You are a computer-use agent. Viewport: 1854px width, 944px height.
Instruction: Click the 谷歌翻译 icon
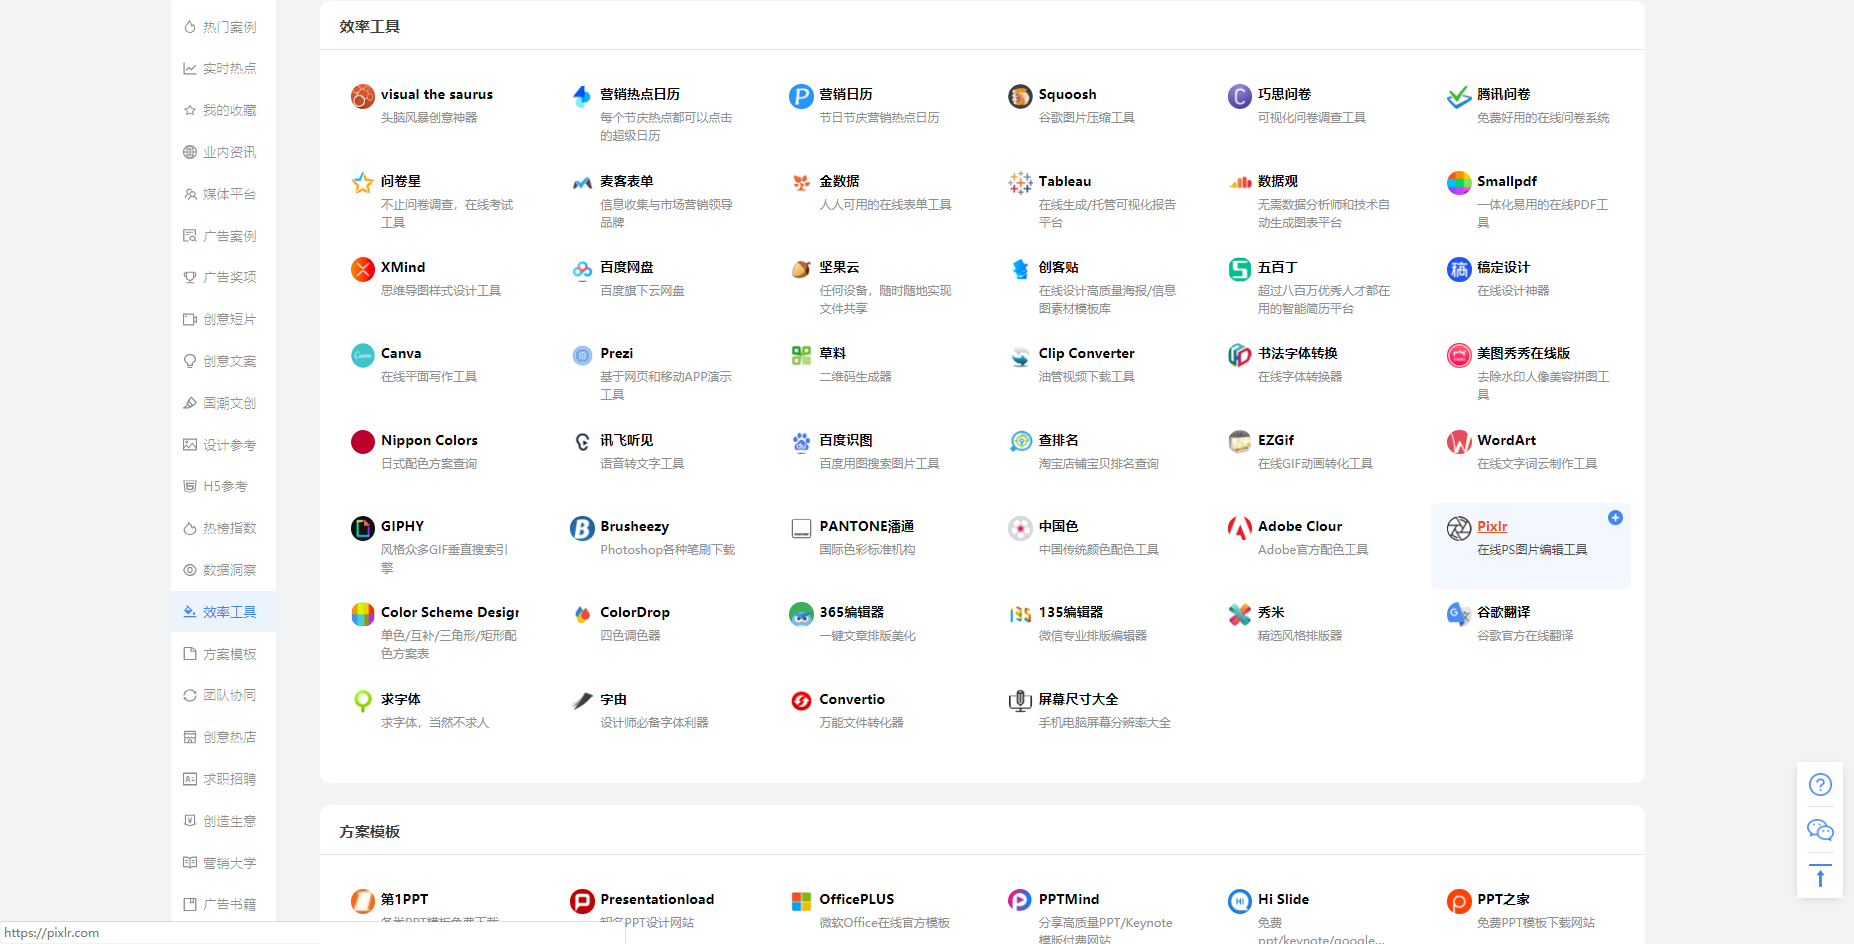coord(1459,614)
